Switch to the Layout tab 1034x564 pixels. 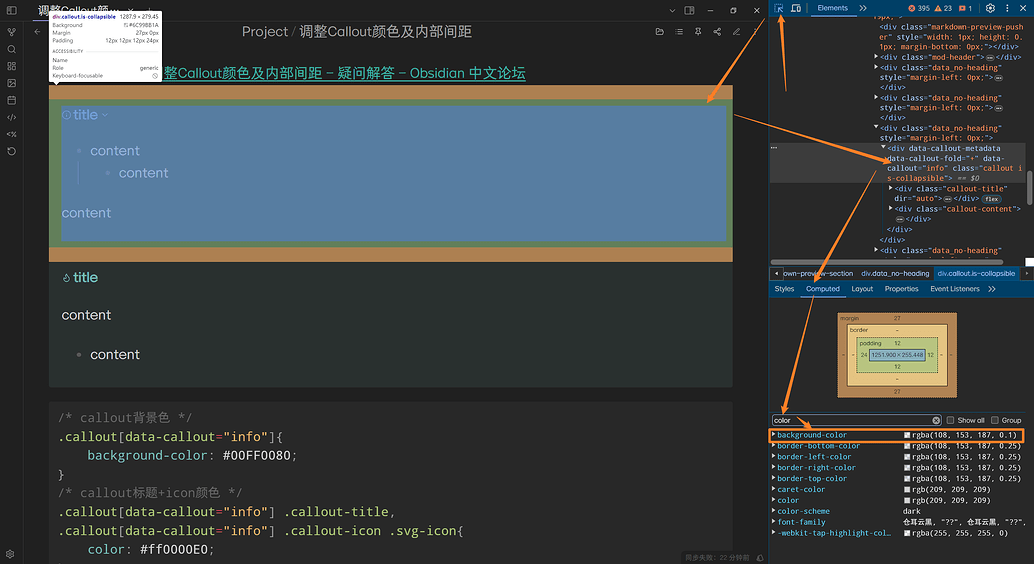click(x=862, y=289)
